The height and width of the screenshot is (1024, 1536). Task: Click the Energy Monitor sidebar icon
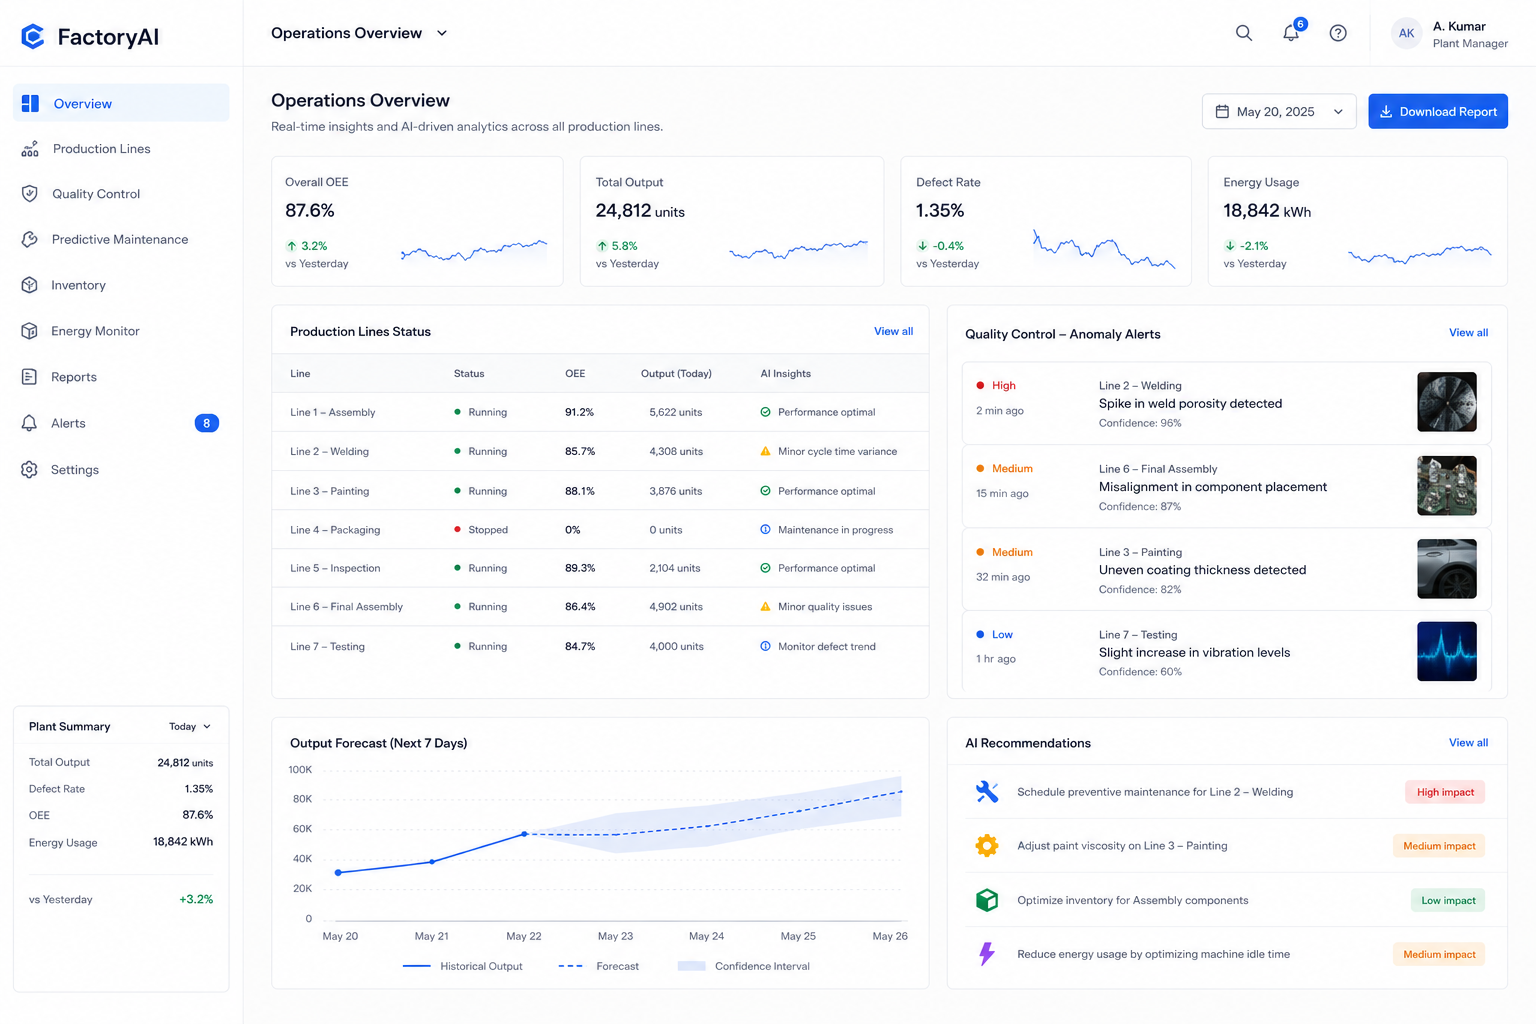pos(30,331)
